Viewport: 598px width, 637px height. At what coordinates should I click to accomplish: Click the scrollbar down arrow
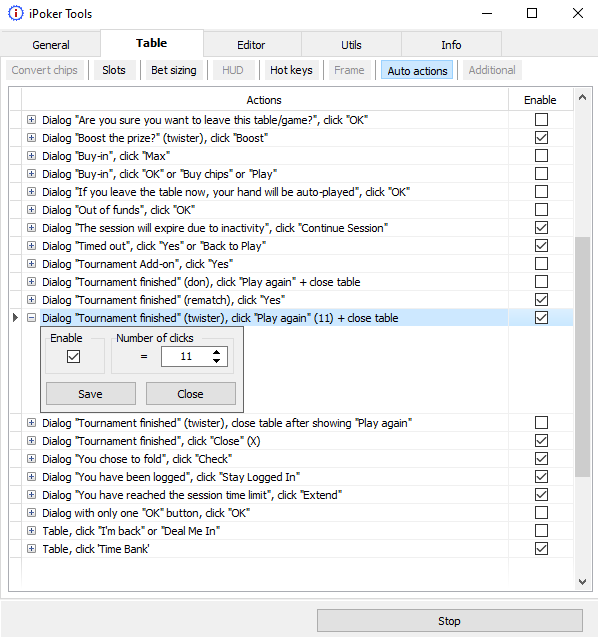tap(582, 582)
